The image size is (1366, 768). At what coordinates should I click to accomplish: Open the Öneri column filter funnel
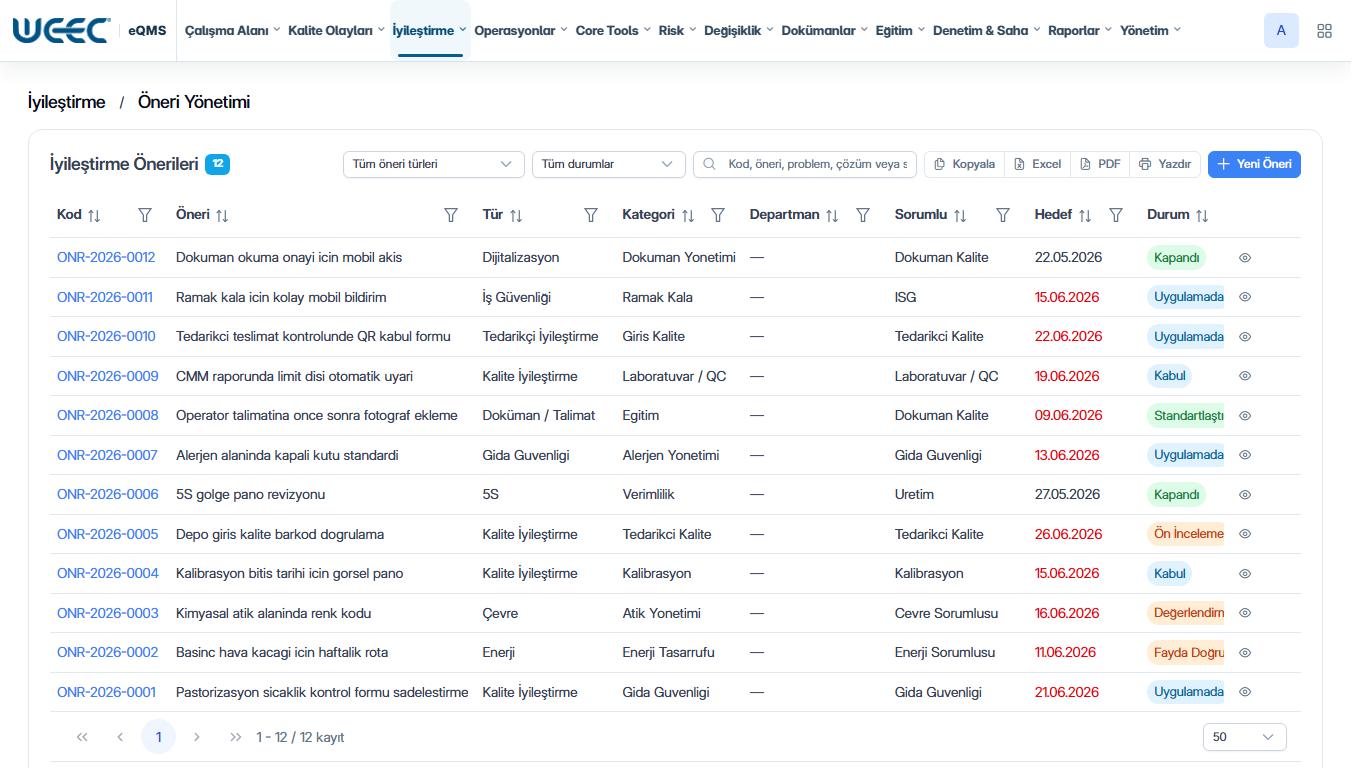pyautogui.click(x=451, y=215)
